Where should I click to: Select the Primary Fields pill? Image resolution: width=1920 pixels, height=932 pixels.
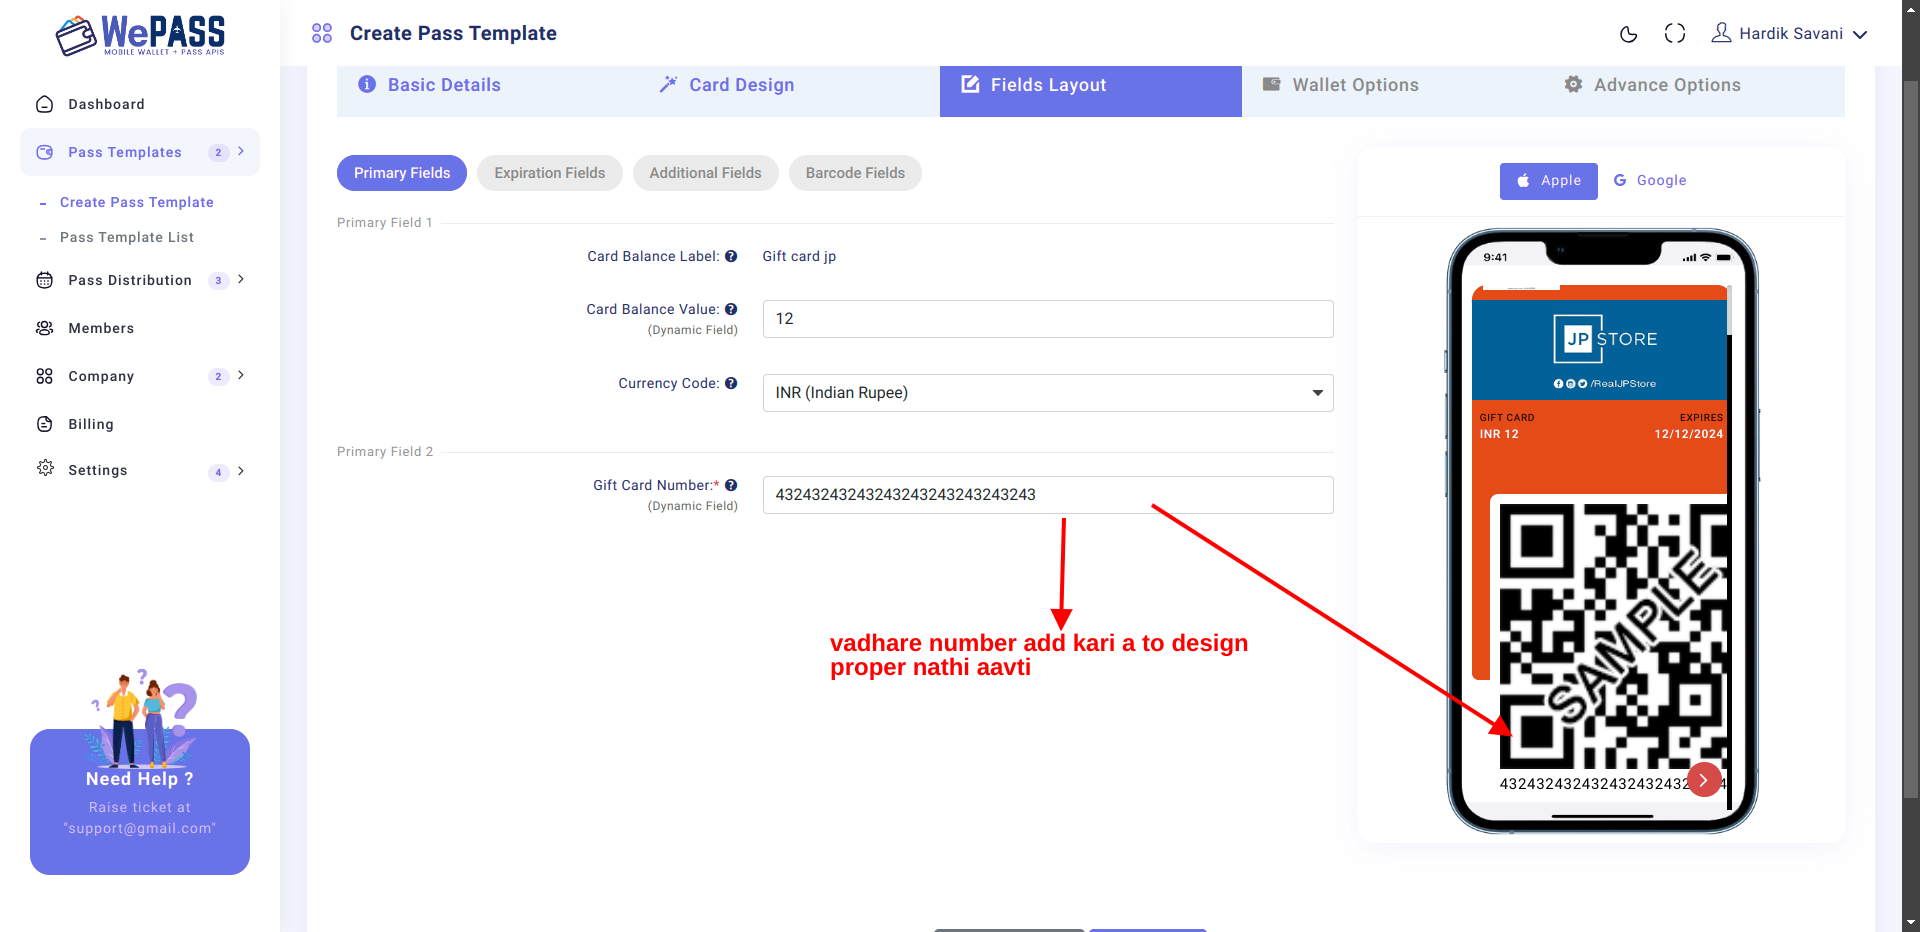[x=402, y=173]
